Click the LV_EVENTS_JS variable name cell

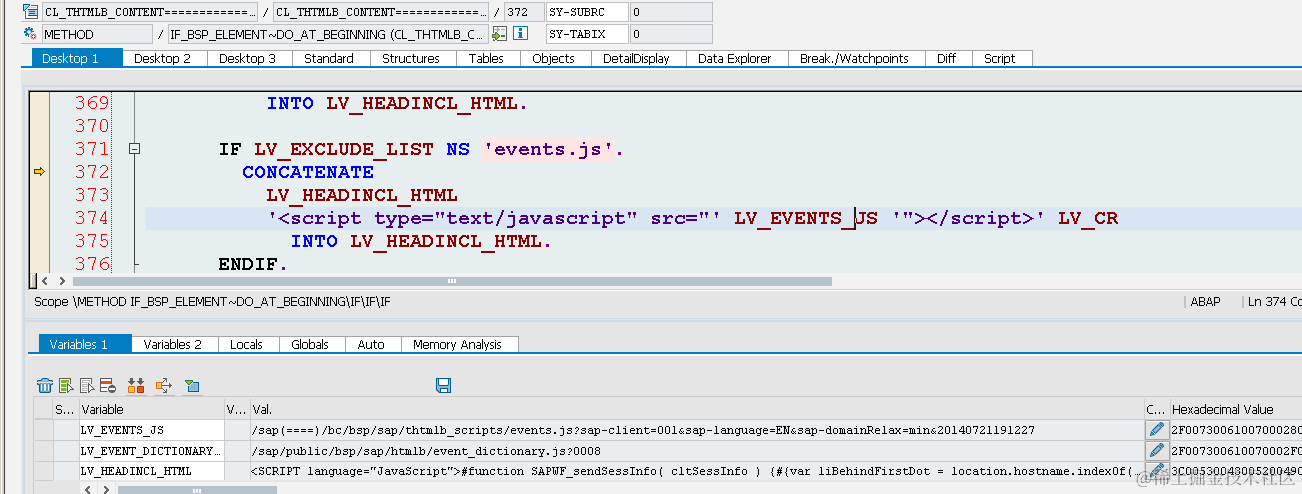tap(152, 430)
